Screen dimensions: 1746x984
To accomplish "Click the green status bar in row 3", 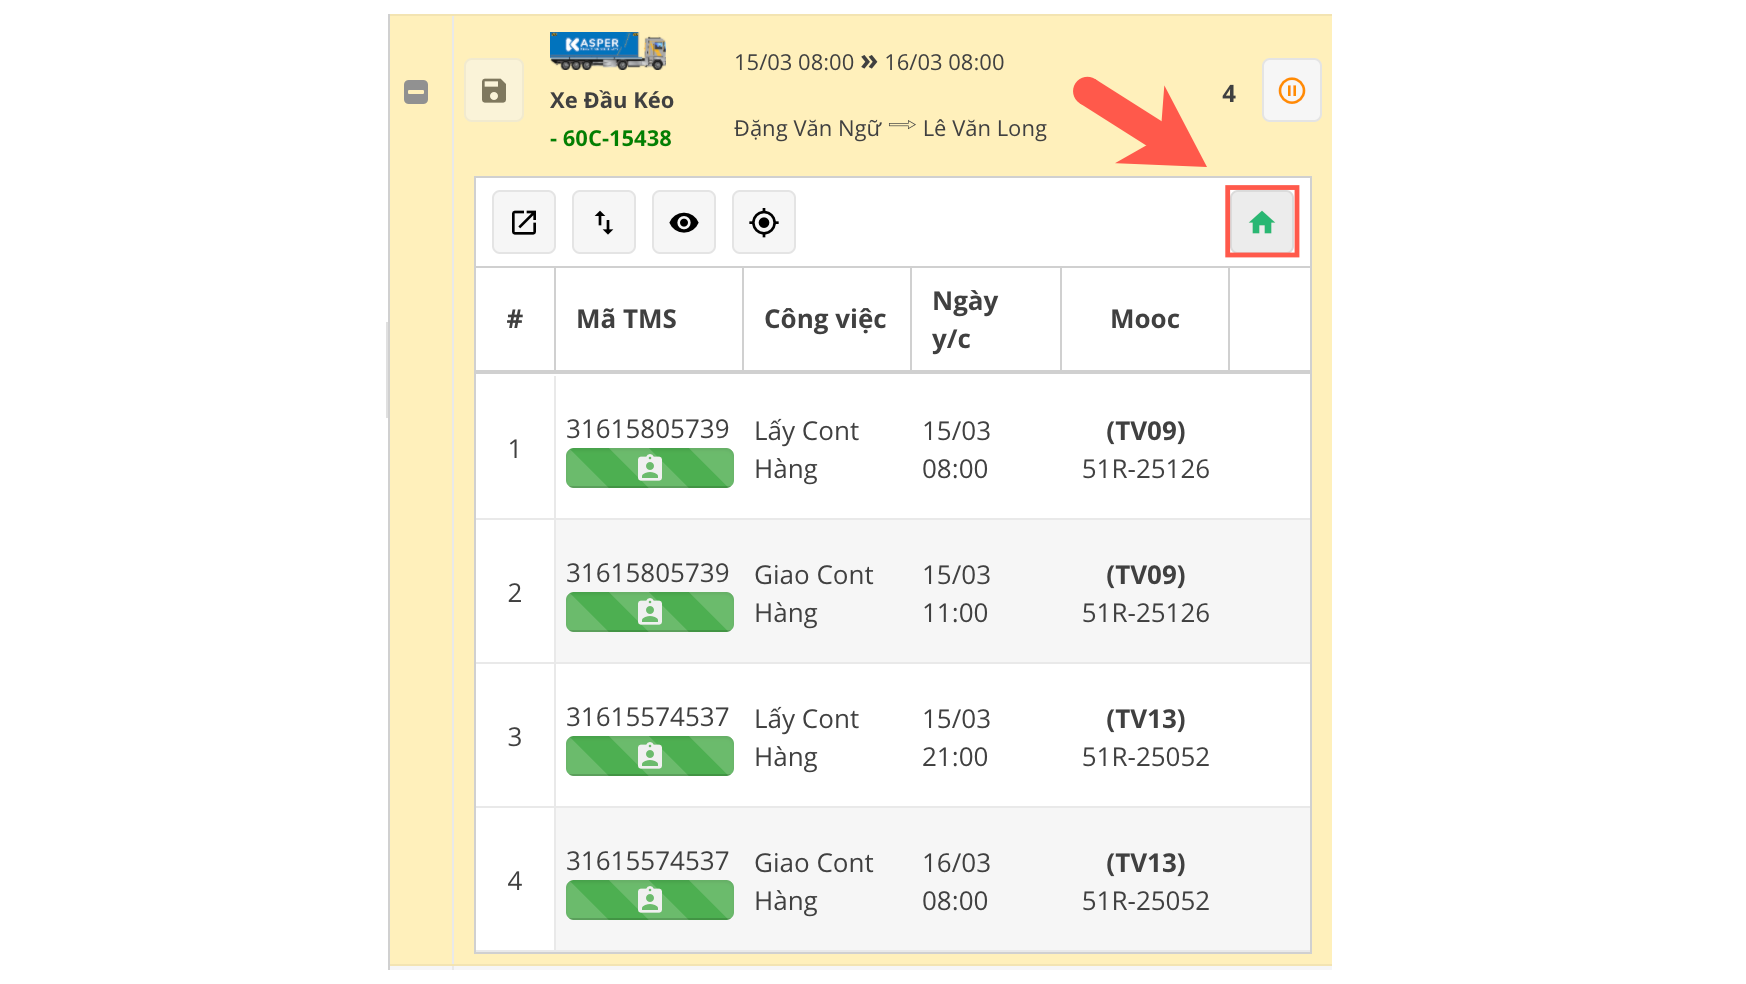I will (x=650, y=756).
